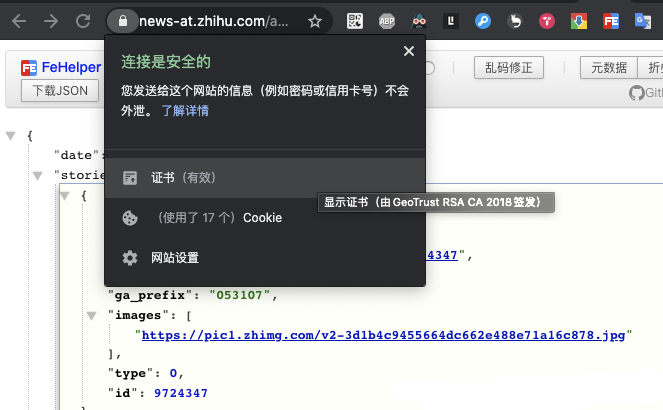Click the 下载JSON button
This screenshot has width=663, height=410.
(x=60, y=90)
